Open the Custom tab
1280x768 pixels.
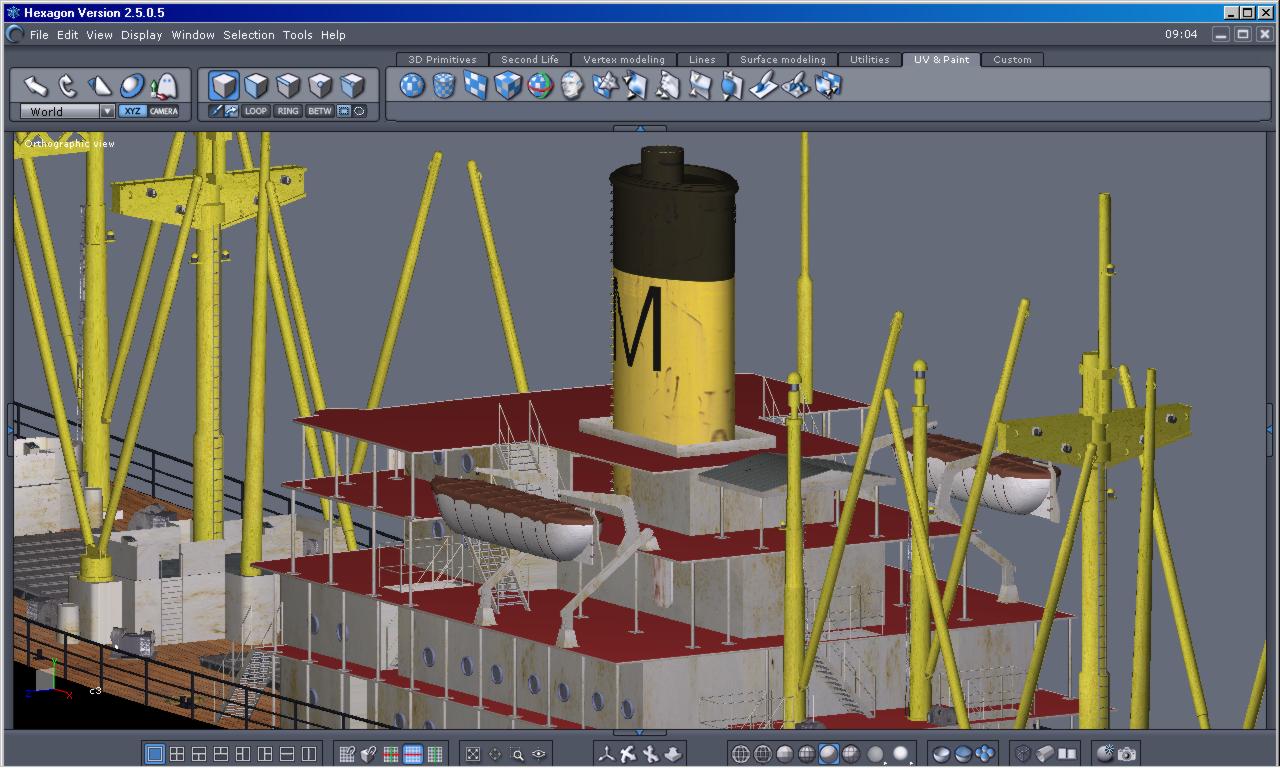tap(1012, 60)
